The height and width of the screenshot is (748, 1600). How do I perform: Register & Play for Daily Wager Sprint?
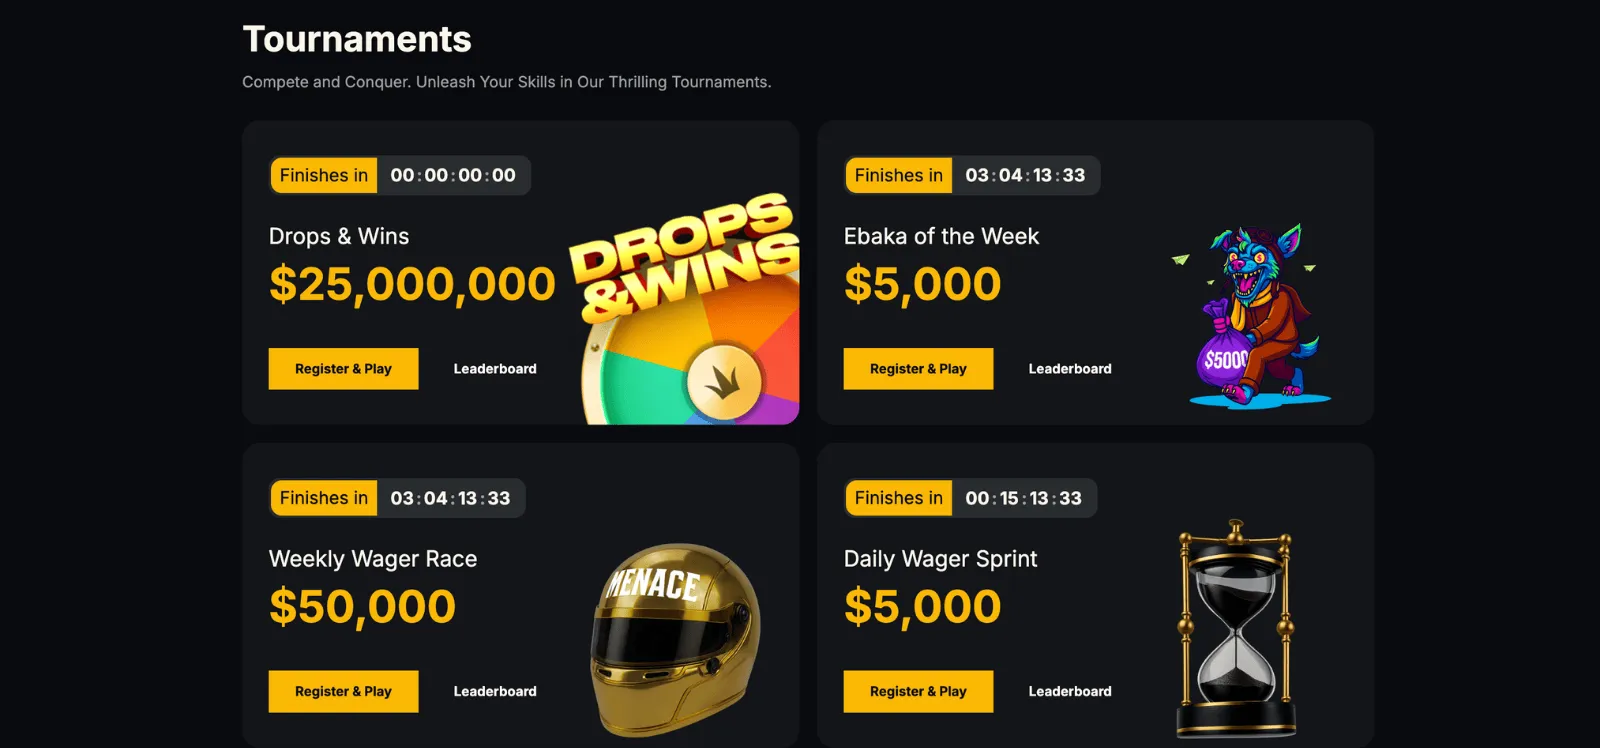918,692
